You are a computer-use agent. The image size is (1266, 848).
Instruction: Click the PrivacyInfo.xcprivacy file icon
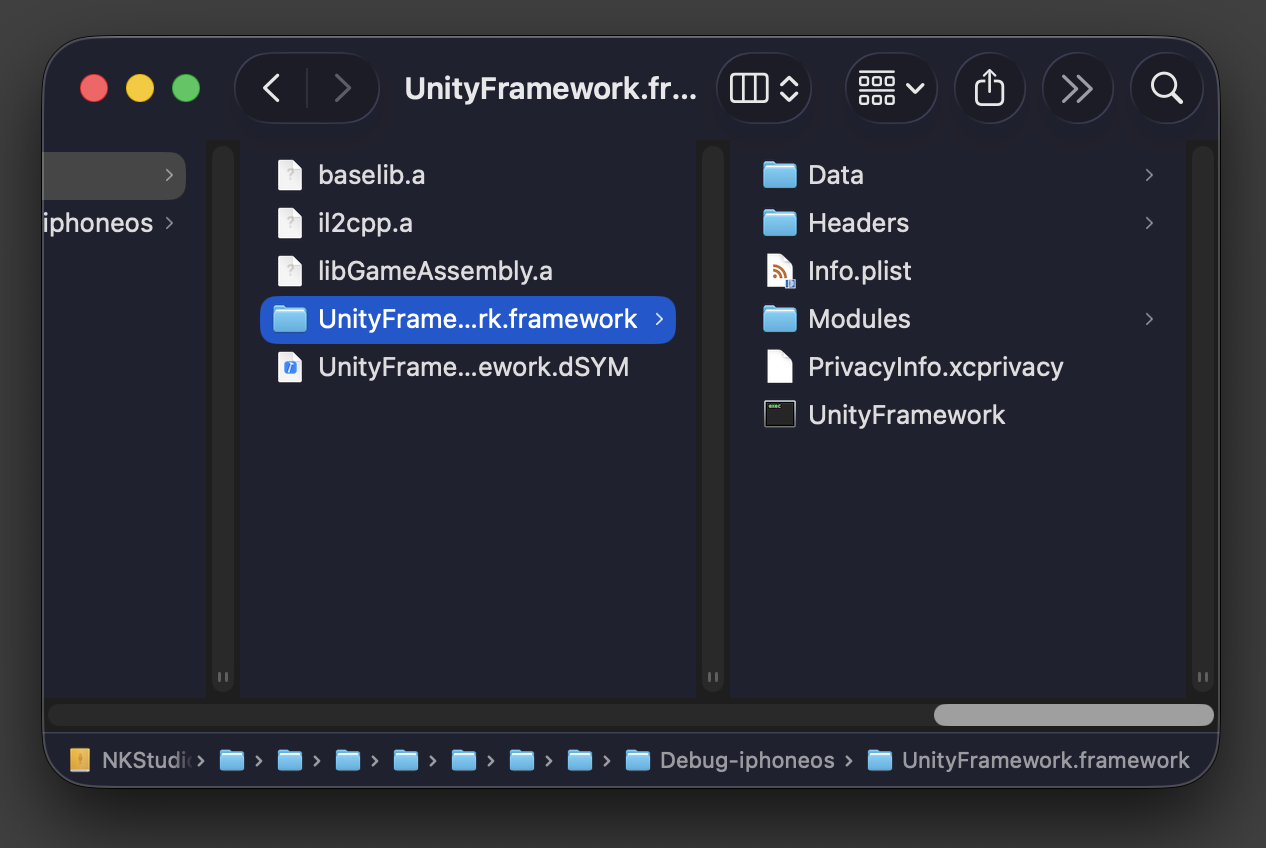coord(779,367)
